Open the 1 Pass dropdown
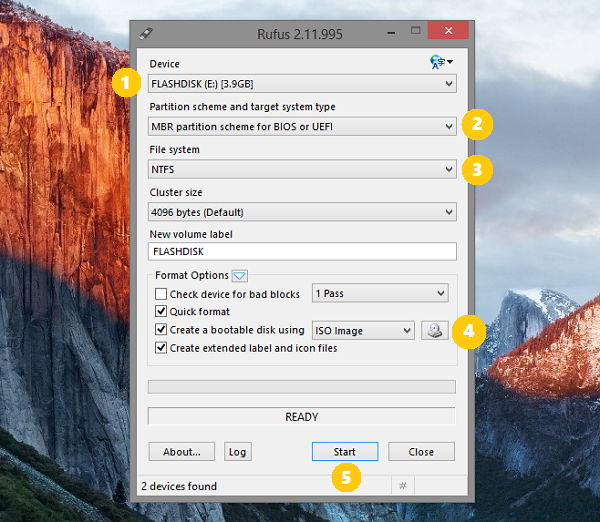The image size is (600, 522). click(380, 294)
